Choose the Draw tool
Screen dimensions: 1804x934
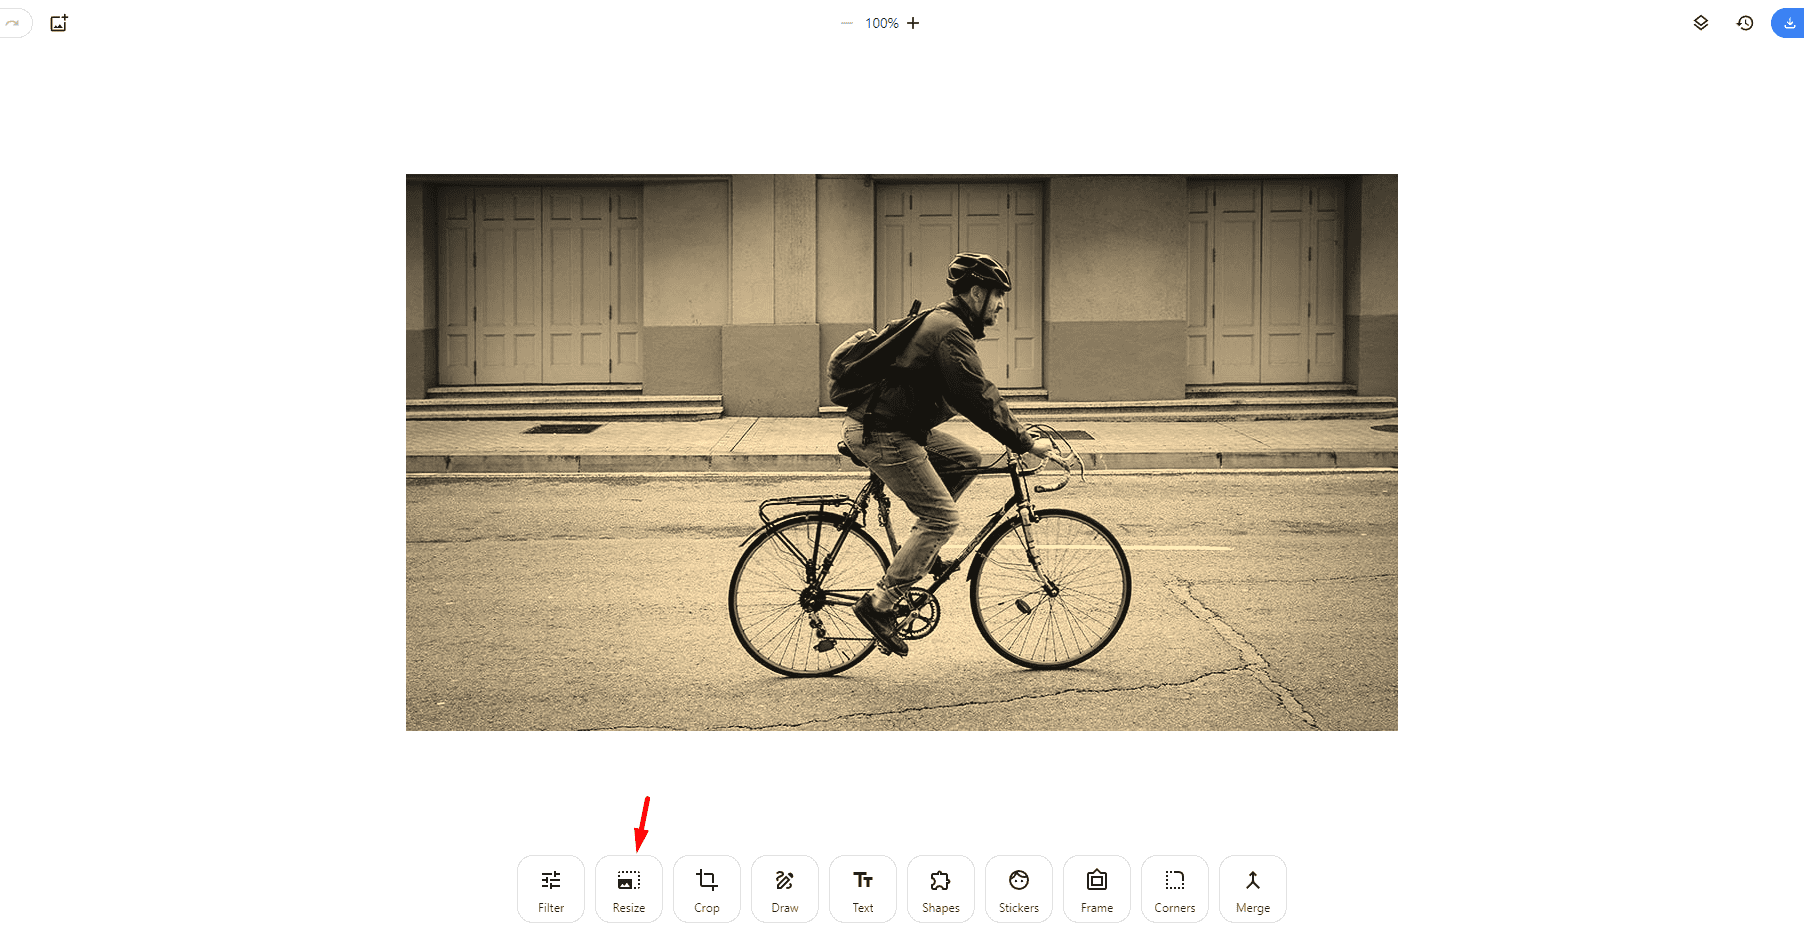click(785, 889)
